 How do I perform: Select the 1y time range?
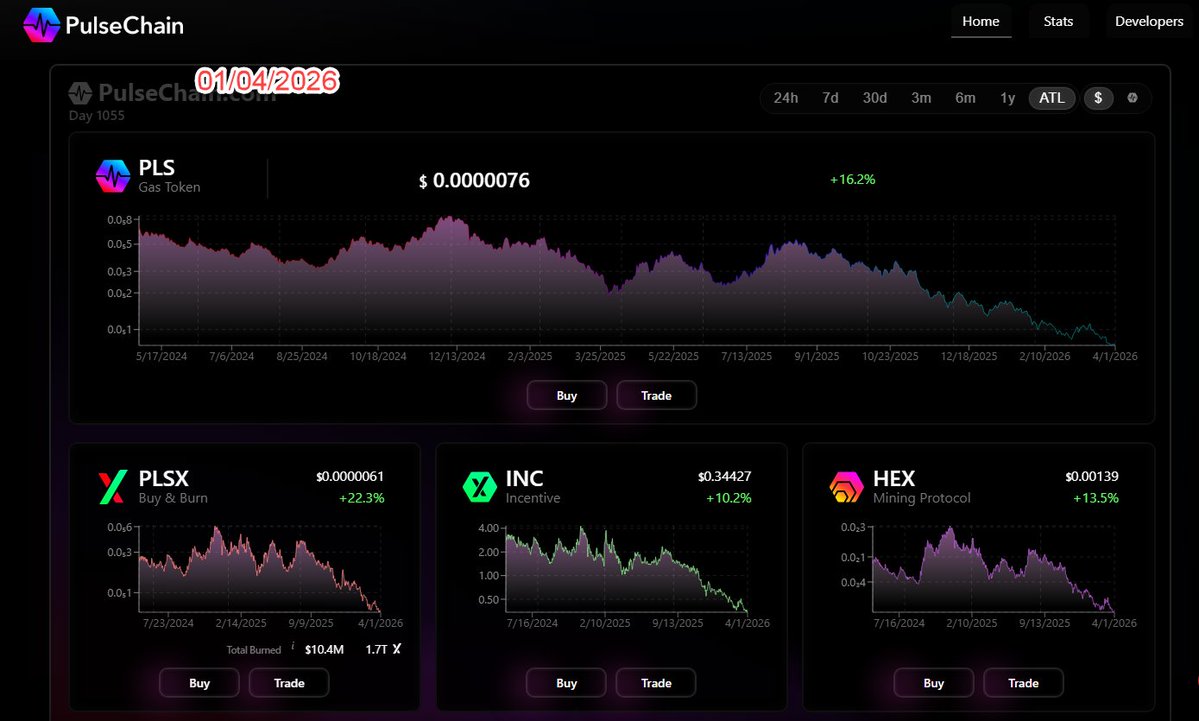tap(1008, 98)
